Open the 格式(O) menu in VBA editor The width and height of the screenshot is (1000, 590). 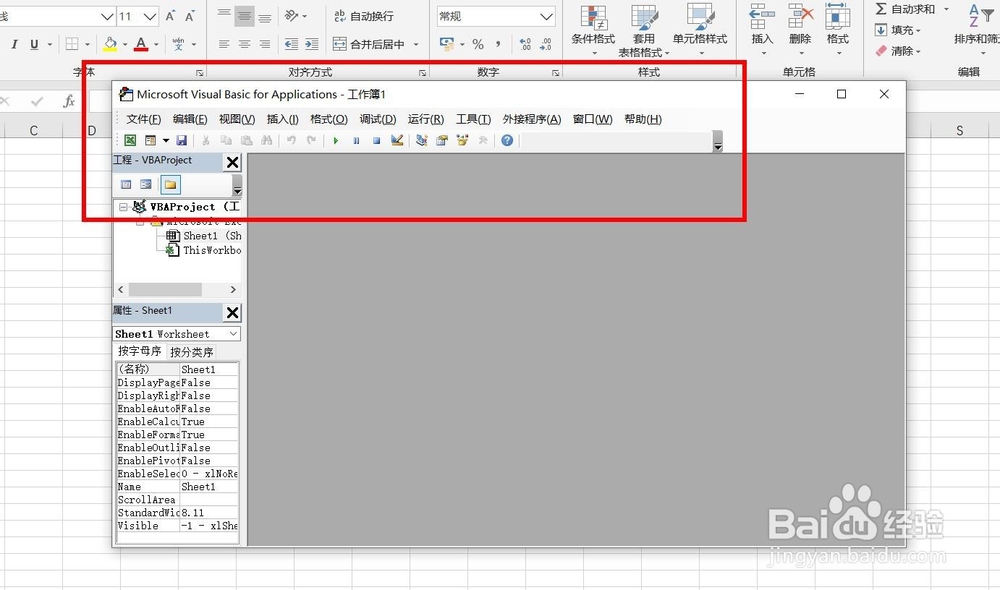click(x=328, y=119)
